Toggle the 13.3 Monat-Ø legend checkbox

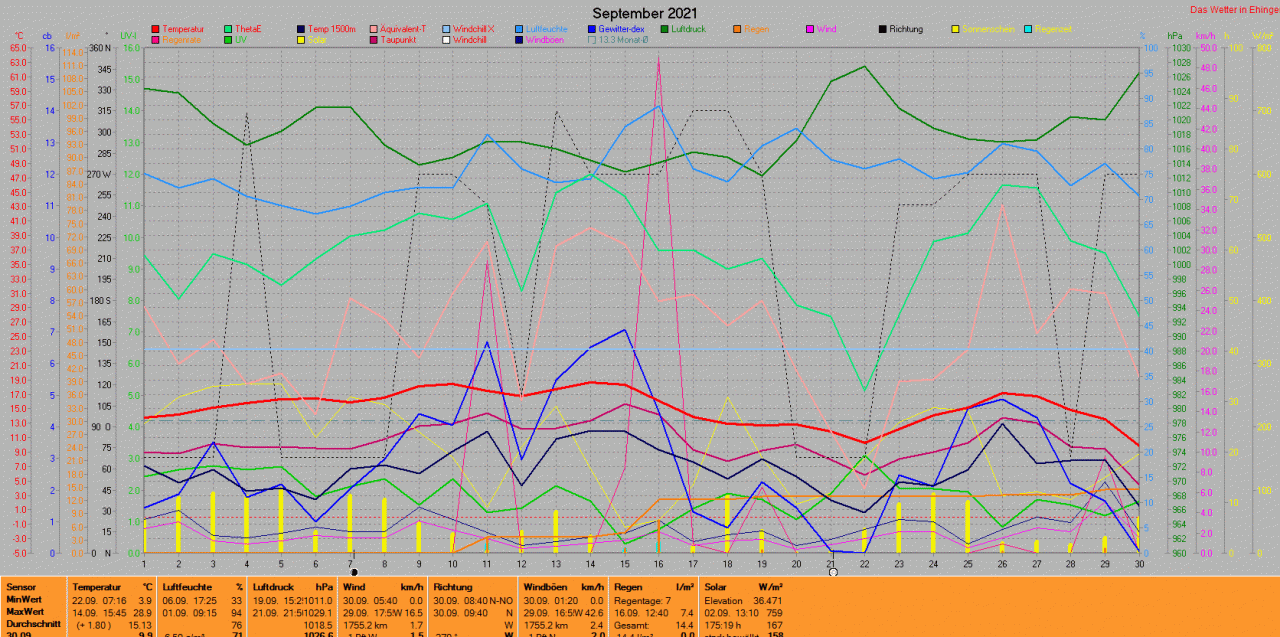pyautogui.click(x=591, y=41)
